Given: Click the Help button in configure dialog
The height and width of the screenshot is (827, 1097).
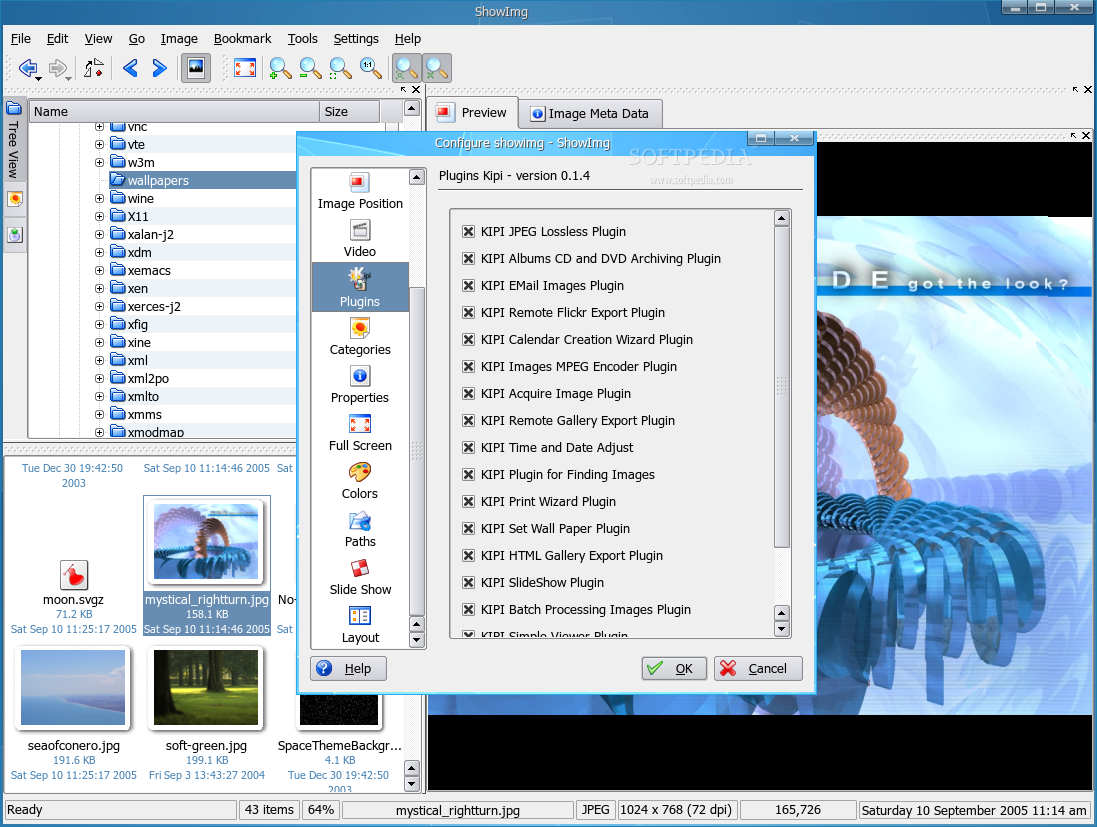Looking at the screenshot, I should coord(348,668).
